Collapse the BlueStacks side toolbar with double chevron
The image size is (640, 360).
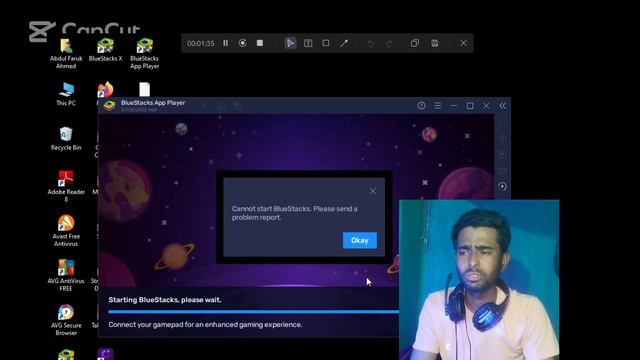coord(502,106)
